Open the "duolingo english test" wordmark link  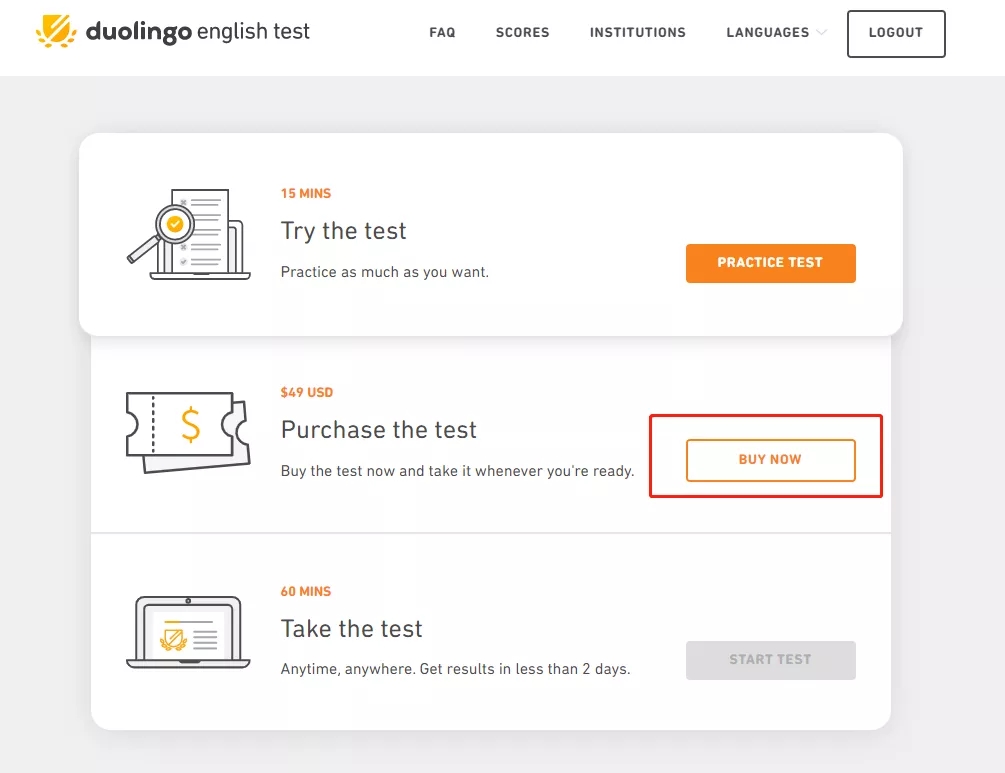[x=197, y=32]
